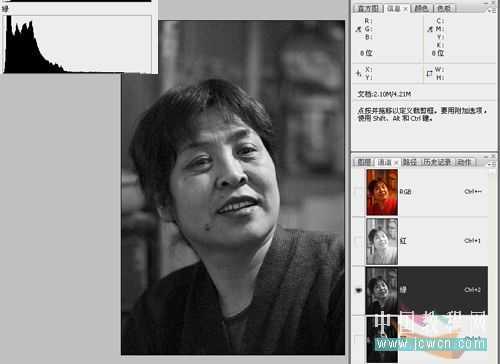
Task: Click the crop tool hint text in info panel
Action: (x=422, y=114)
